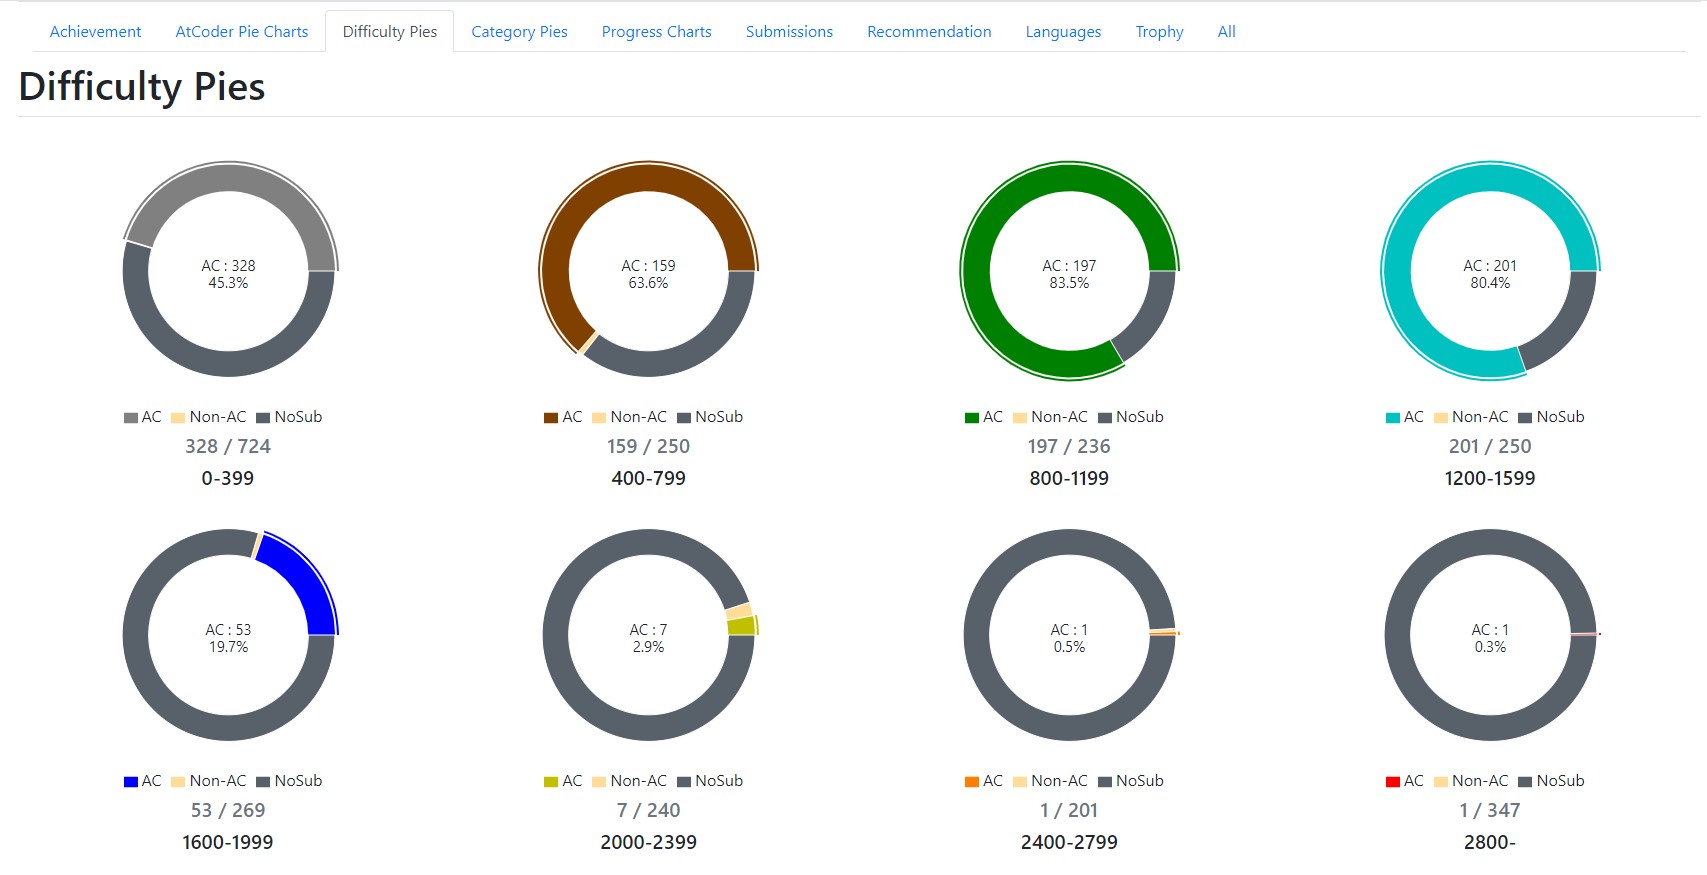Toggle AC legend in 0-399 chart
Screen dimensions: 1707x875
point(142,417)
